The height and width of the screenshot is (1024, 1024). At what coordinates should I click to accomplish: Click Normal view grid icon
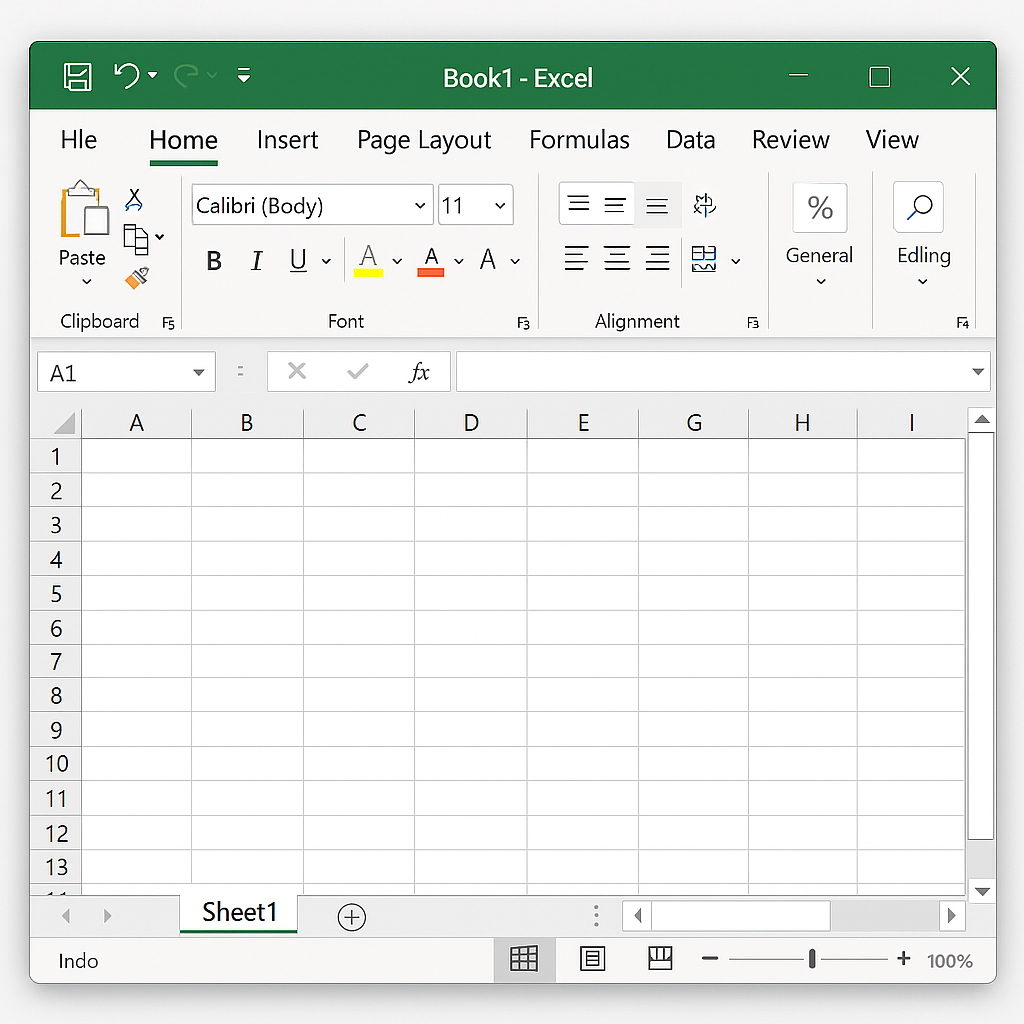[x=524, y=959]
